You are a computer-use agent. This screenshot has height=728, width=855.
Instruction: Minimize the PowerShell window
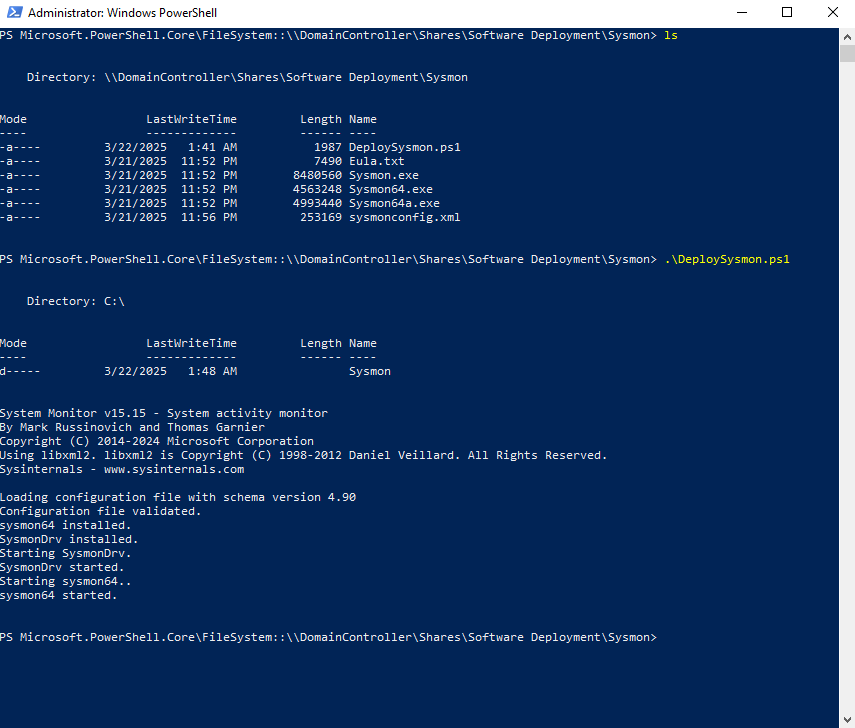741,13
